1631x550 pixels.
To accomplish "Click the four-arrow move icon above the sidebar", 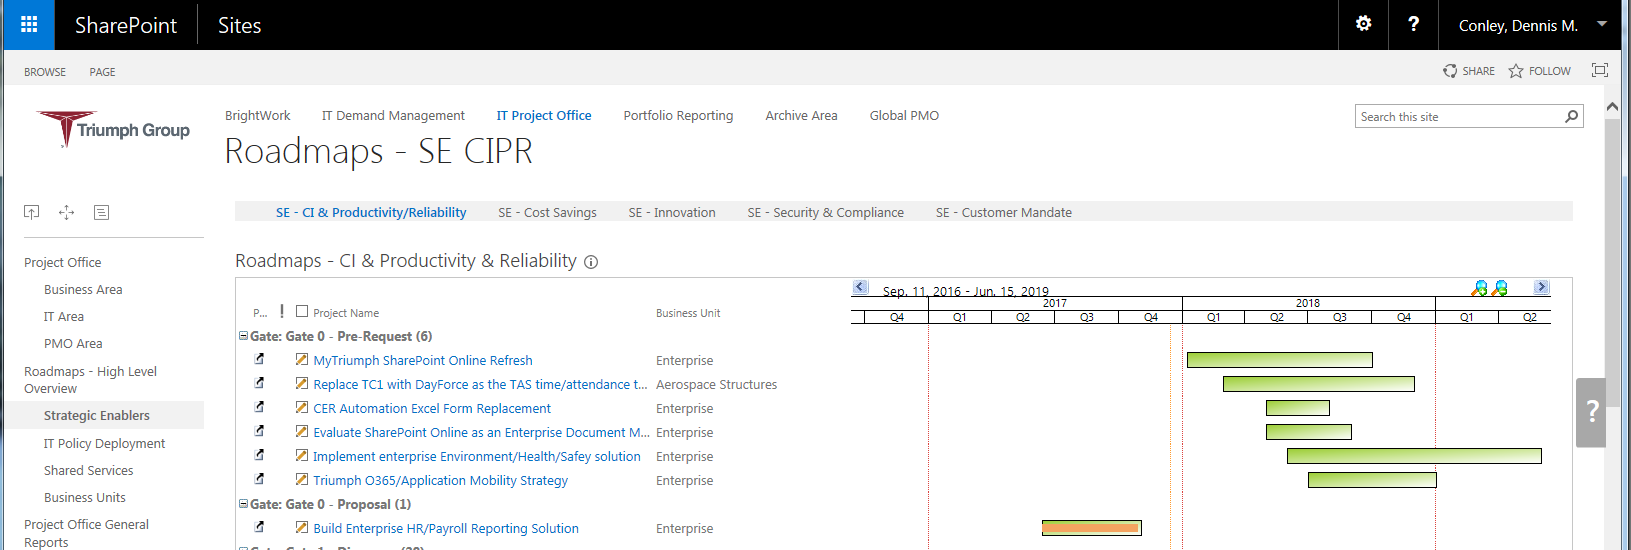I will (x=66, y=212).
